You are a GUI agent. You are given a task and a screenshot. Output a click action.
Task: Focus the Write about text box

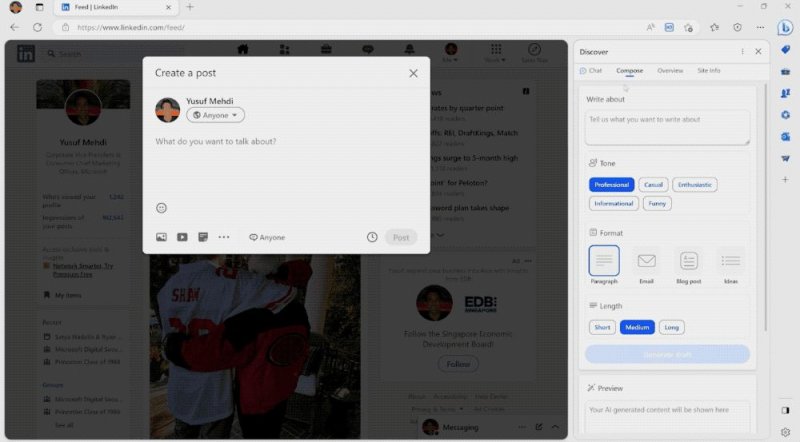(x=667, y=128)
